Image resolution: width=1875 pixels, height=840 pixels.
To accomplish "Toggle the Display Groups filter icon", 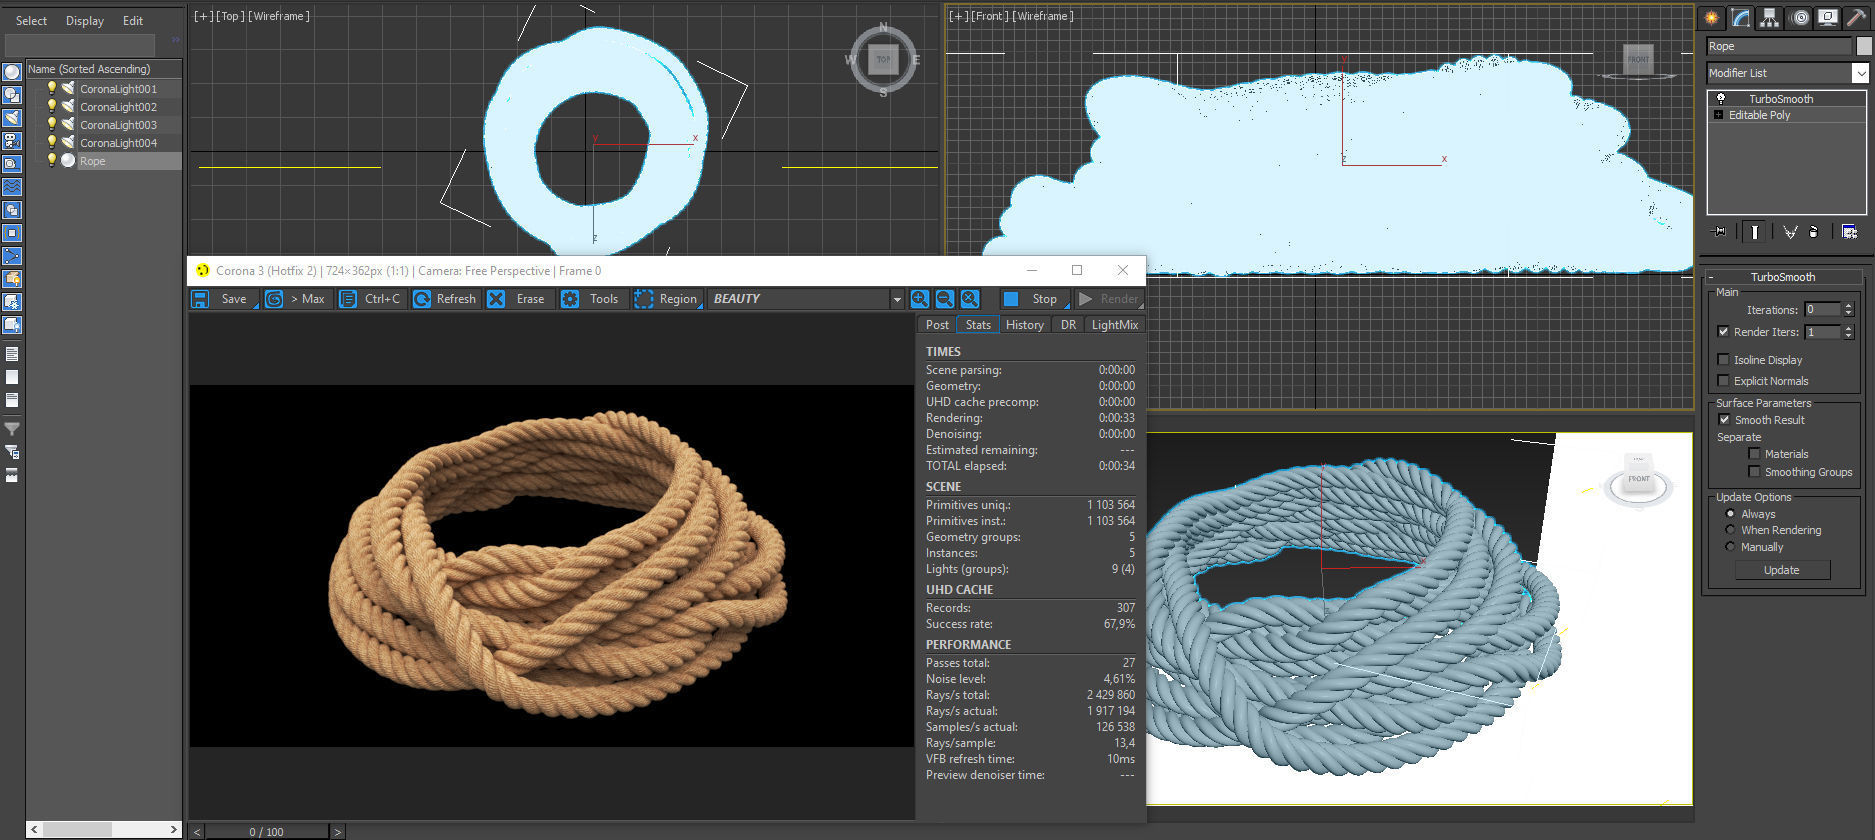I will 12,210.
